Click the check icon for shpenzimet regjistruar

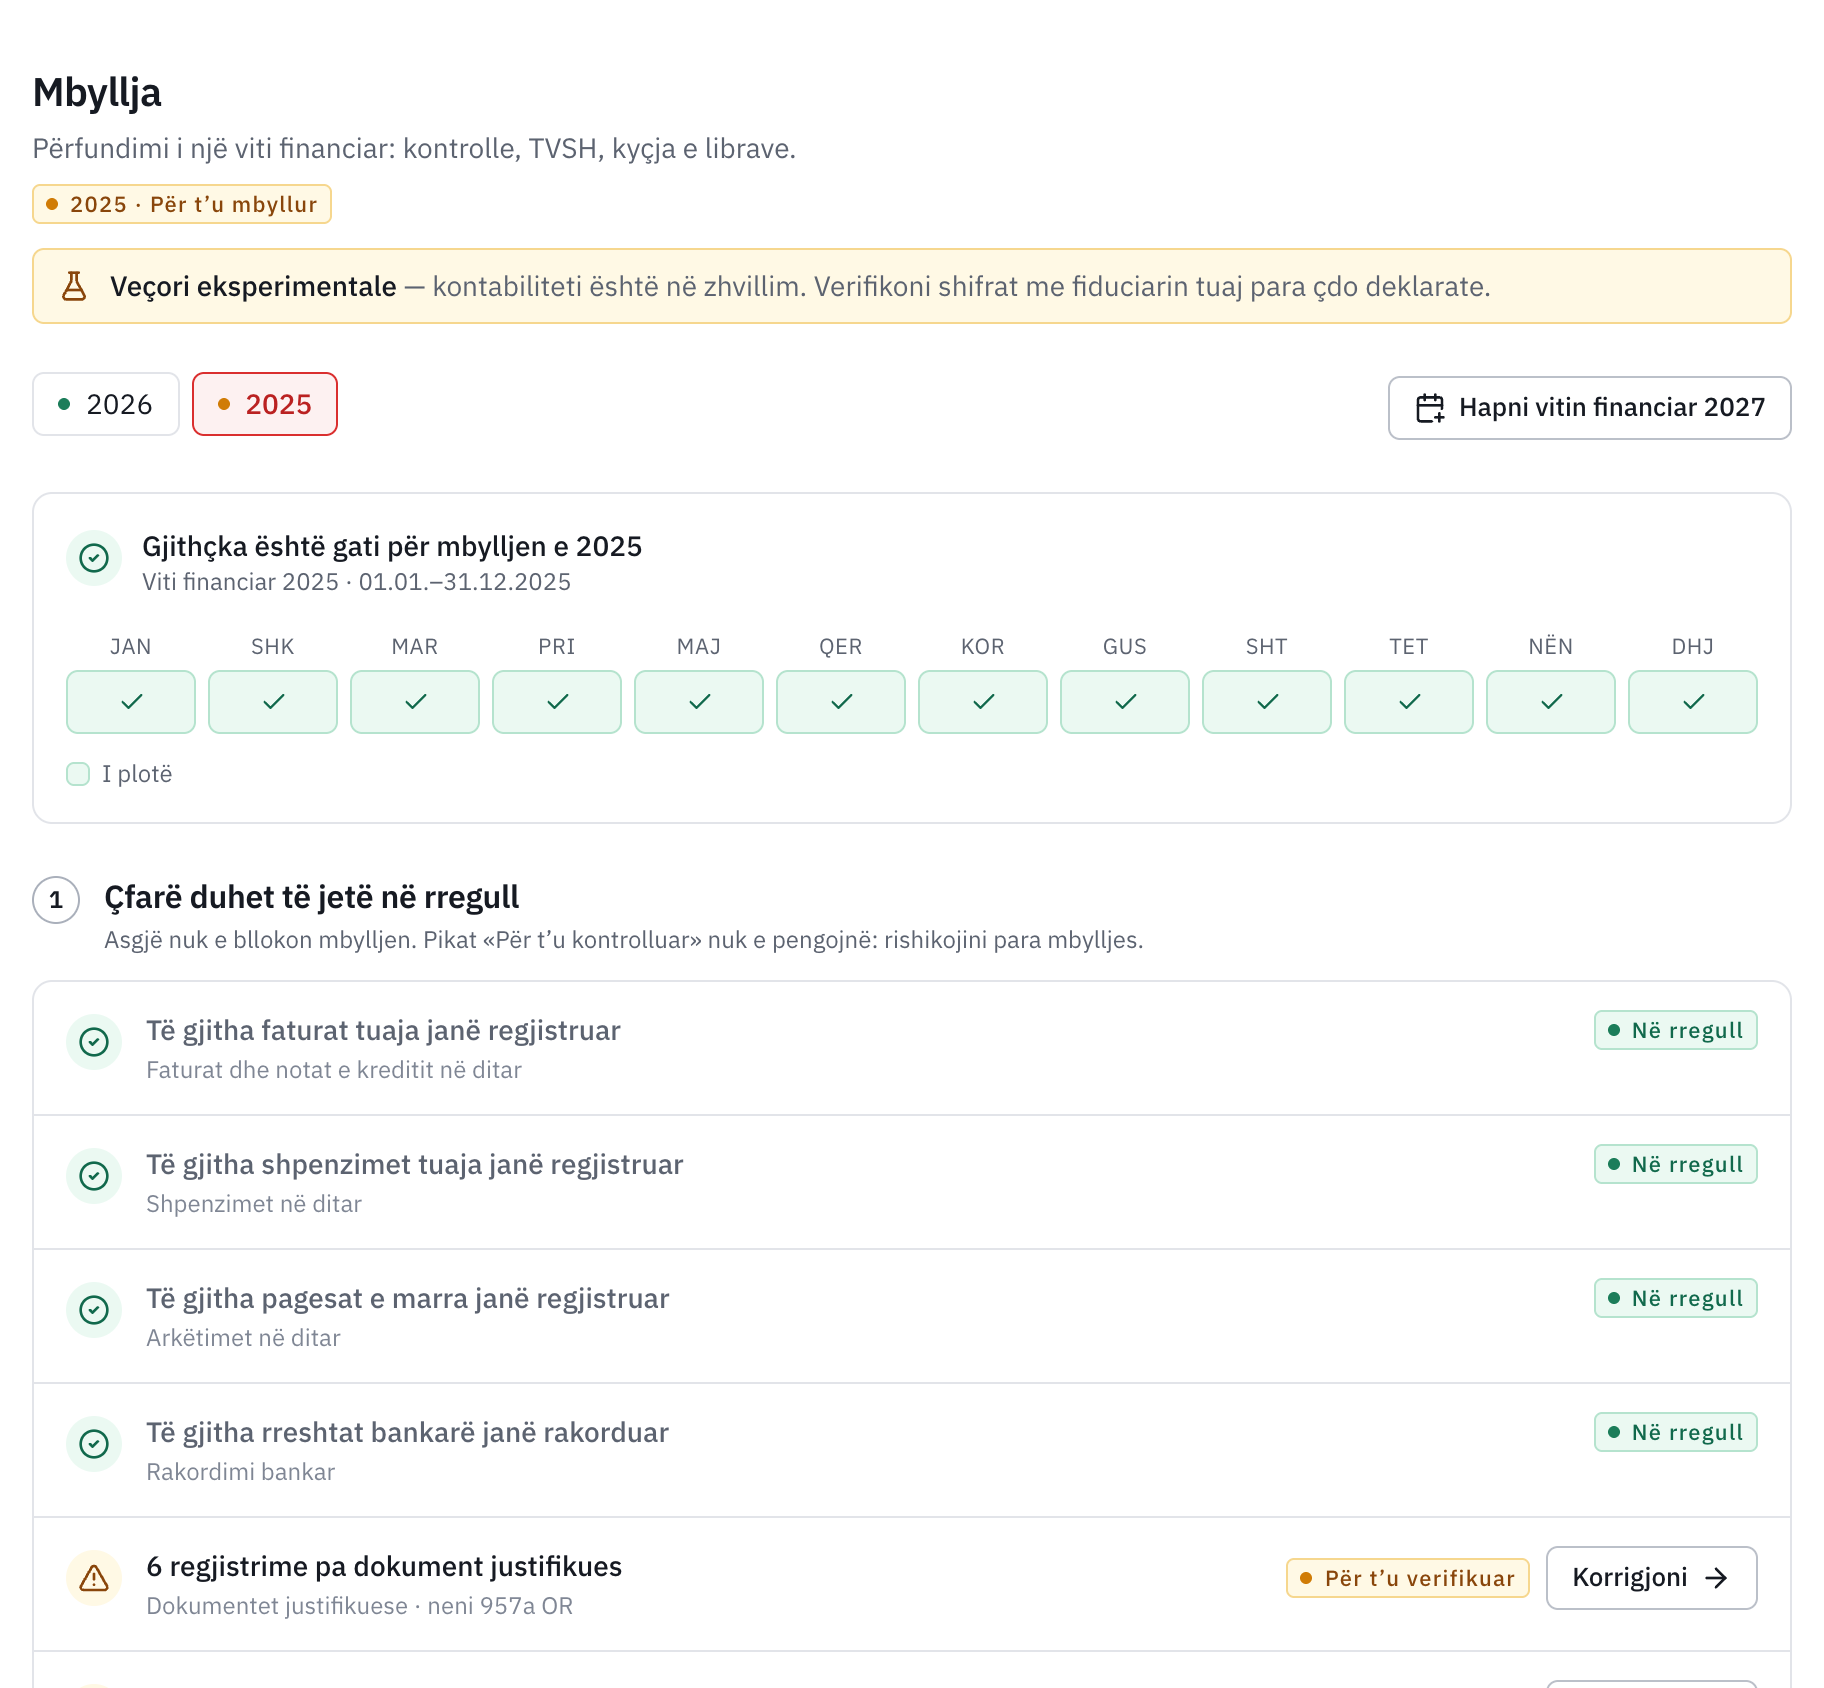tap(94, 1176)
